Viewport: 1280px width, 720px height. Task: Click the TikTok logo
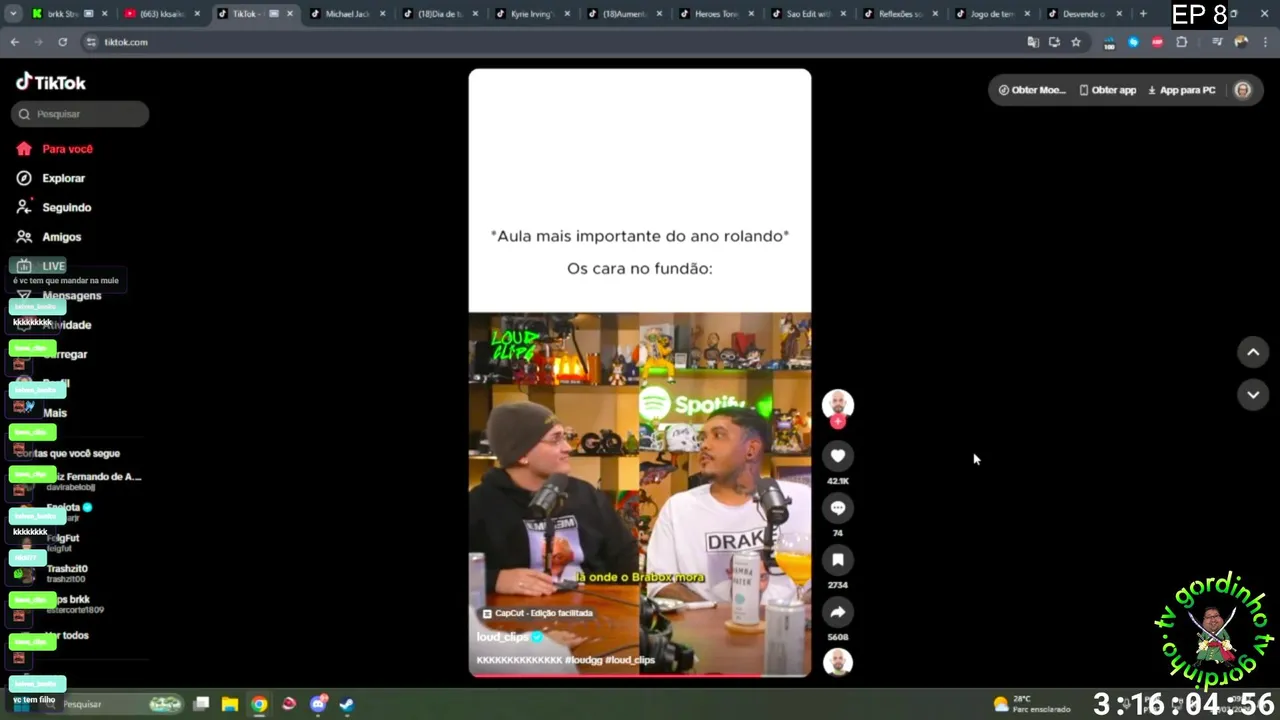click(x=51, y=82)
